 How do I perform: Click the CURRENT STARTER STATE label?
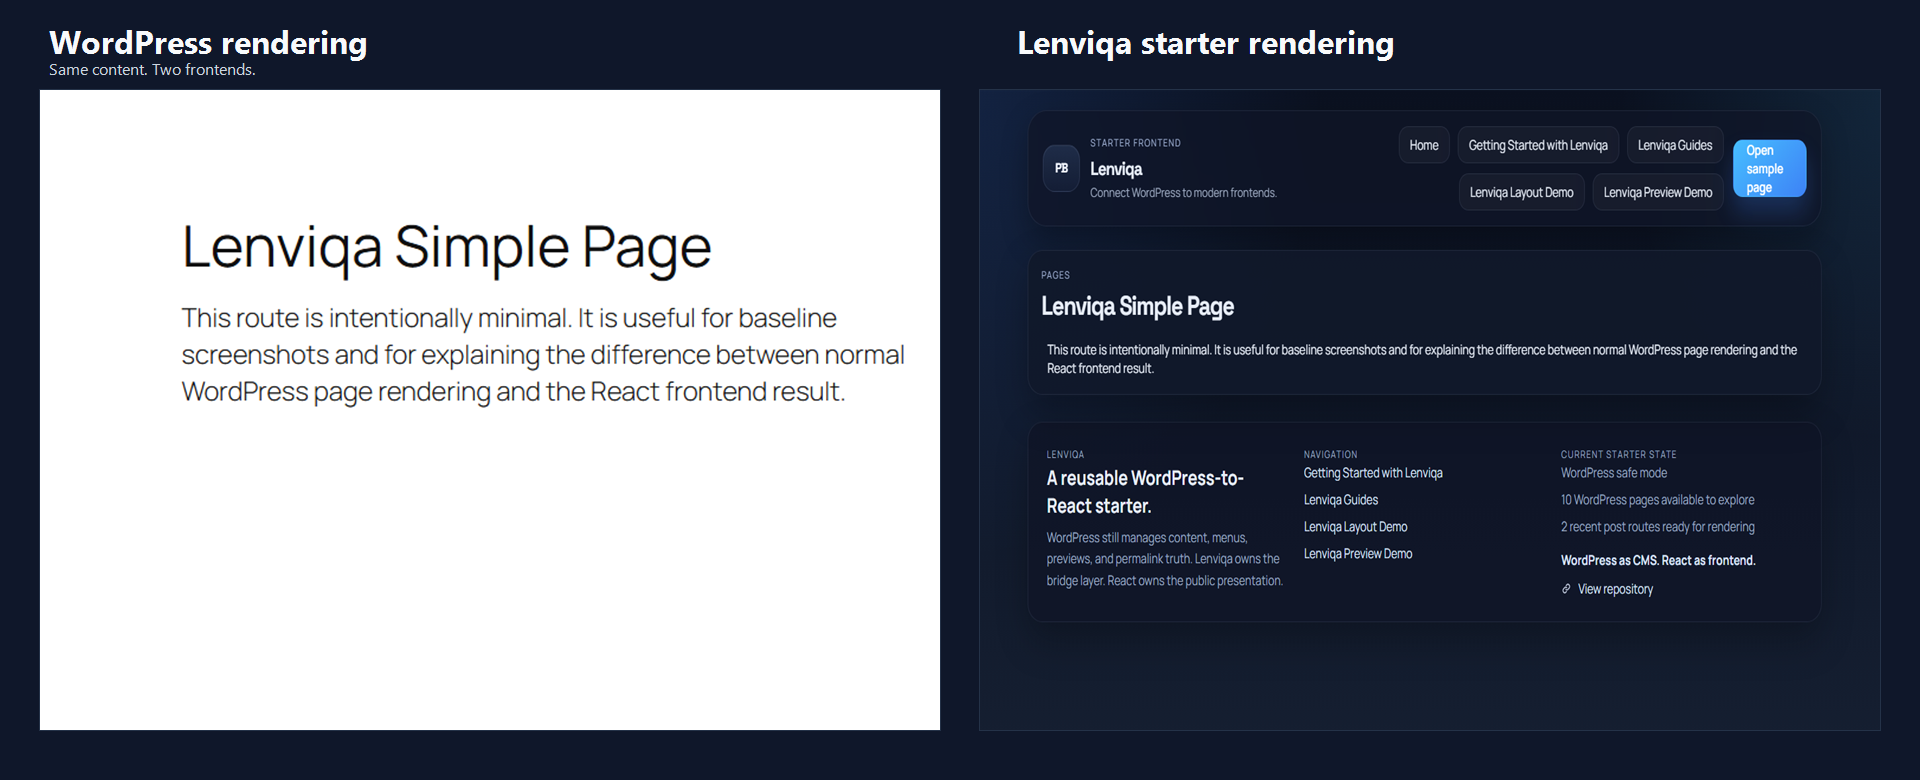[x=1618, y=455]
